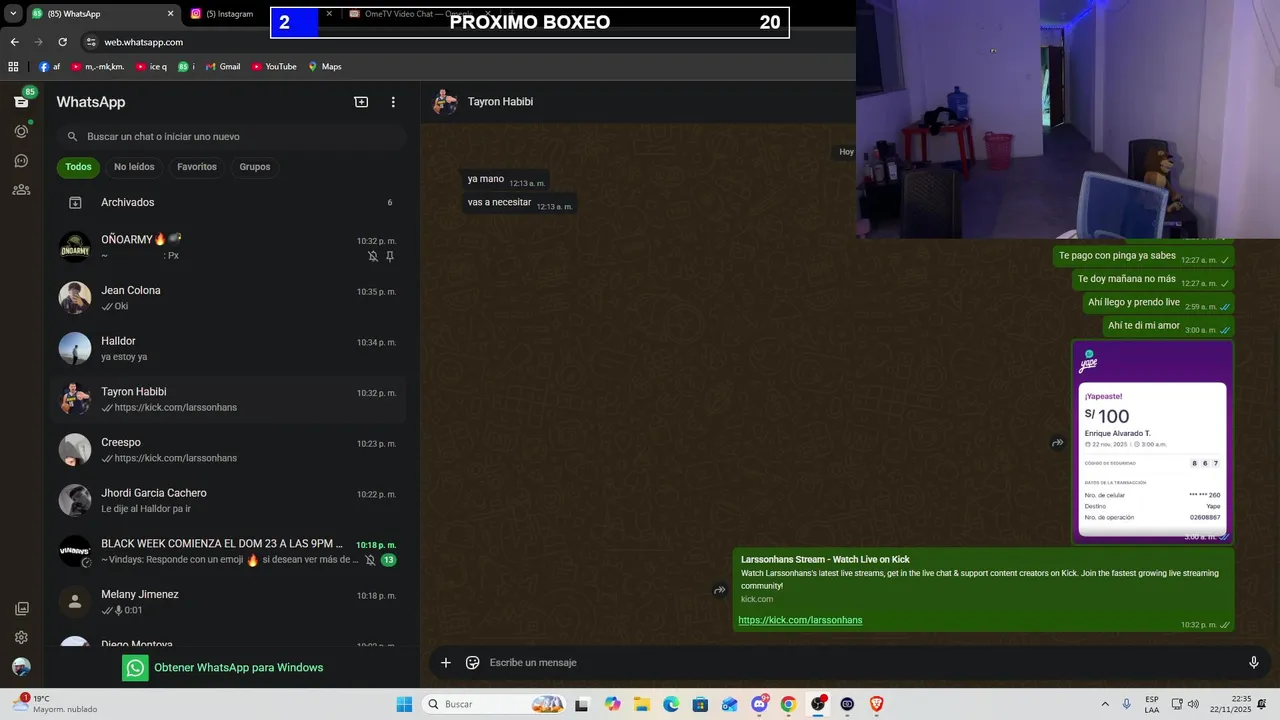Record a voice message with microphone
This screenshot has width=1280, height=720.
[1253, 662]
